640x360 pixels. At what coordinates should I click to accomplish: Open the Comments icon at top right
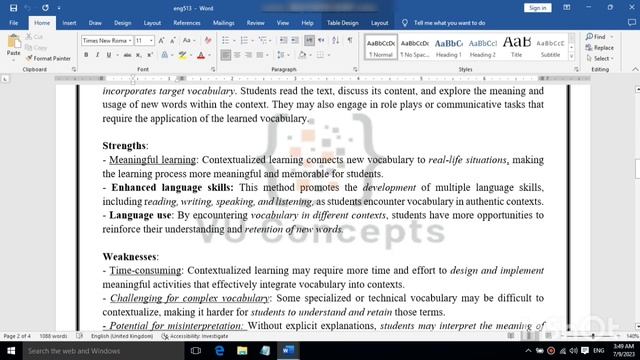pyautogui.click(x=631, y=23)
